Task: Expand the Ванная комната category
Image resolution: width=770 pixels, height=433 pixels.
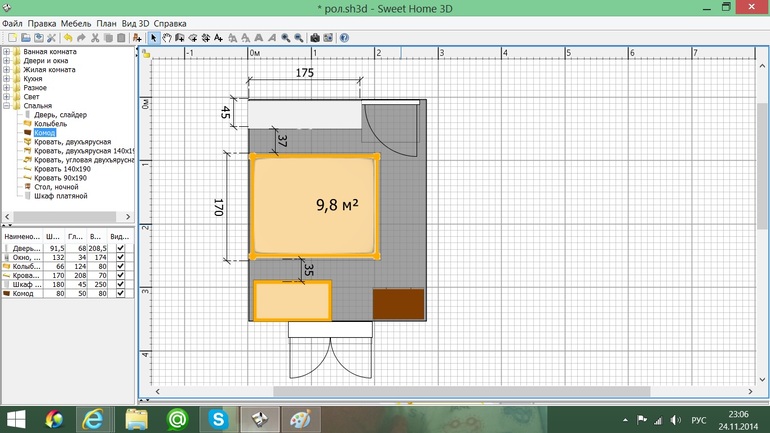Action: [x=6, y=52]
